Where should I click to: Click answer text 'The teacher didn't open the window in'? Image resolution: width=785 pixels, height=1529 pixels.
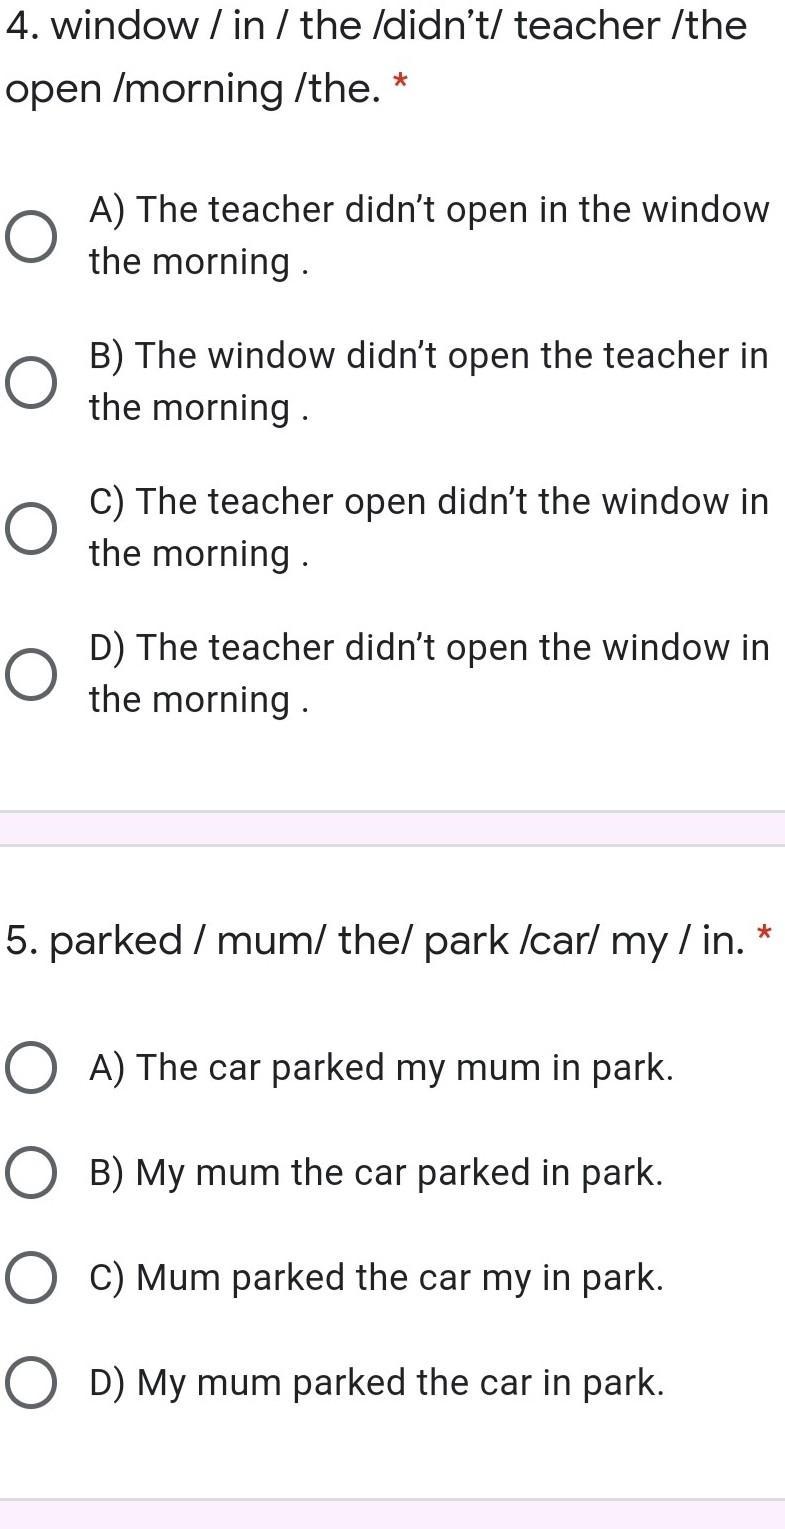[x=428, y=673]
